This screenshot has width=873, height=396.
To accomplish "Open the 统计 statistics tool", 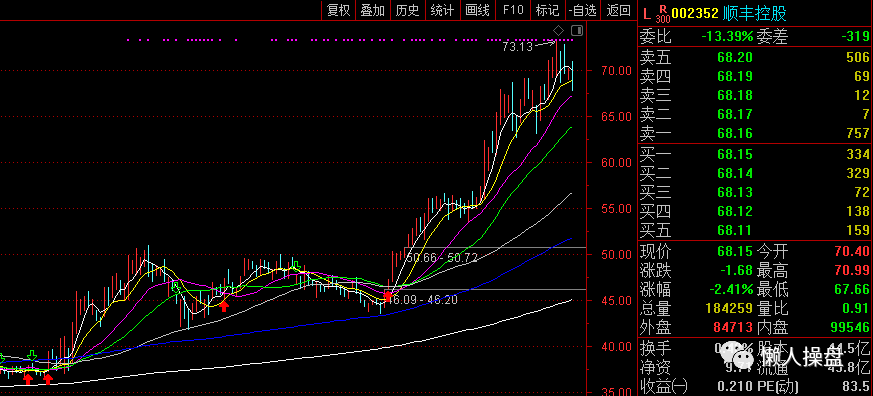I will click(442, 9).
